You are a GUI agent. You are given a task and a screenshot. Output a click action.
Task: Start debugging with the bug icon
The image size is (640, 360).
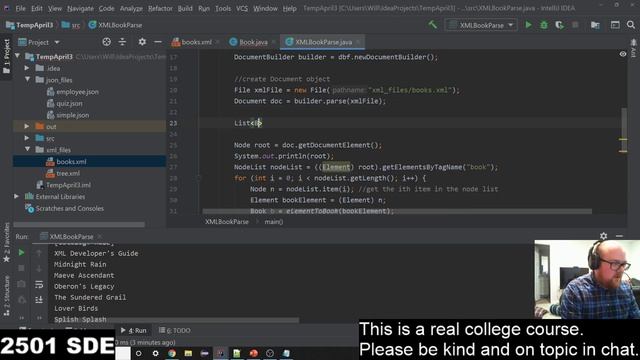(x=544, y=25)
